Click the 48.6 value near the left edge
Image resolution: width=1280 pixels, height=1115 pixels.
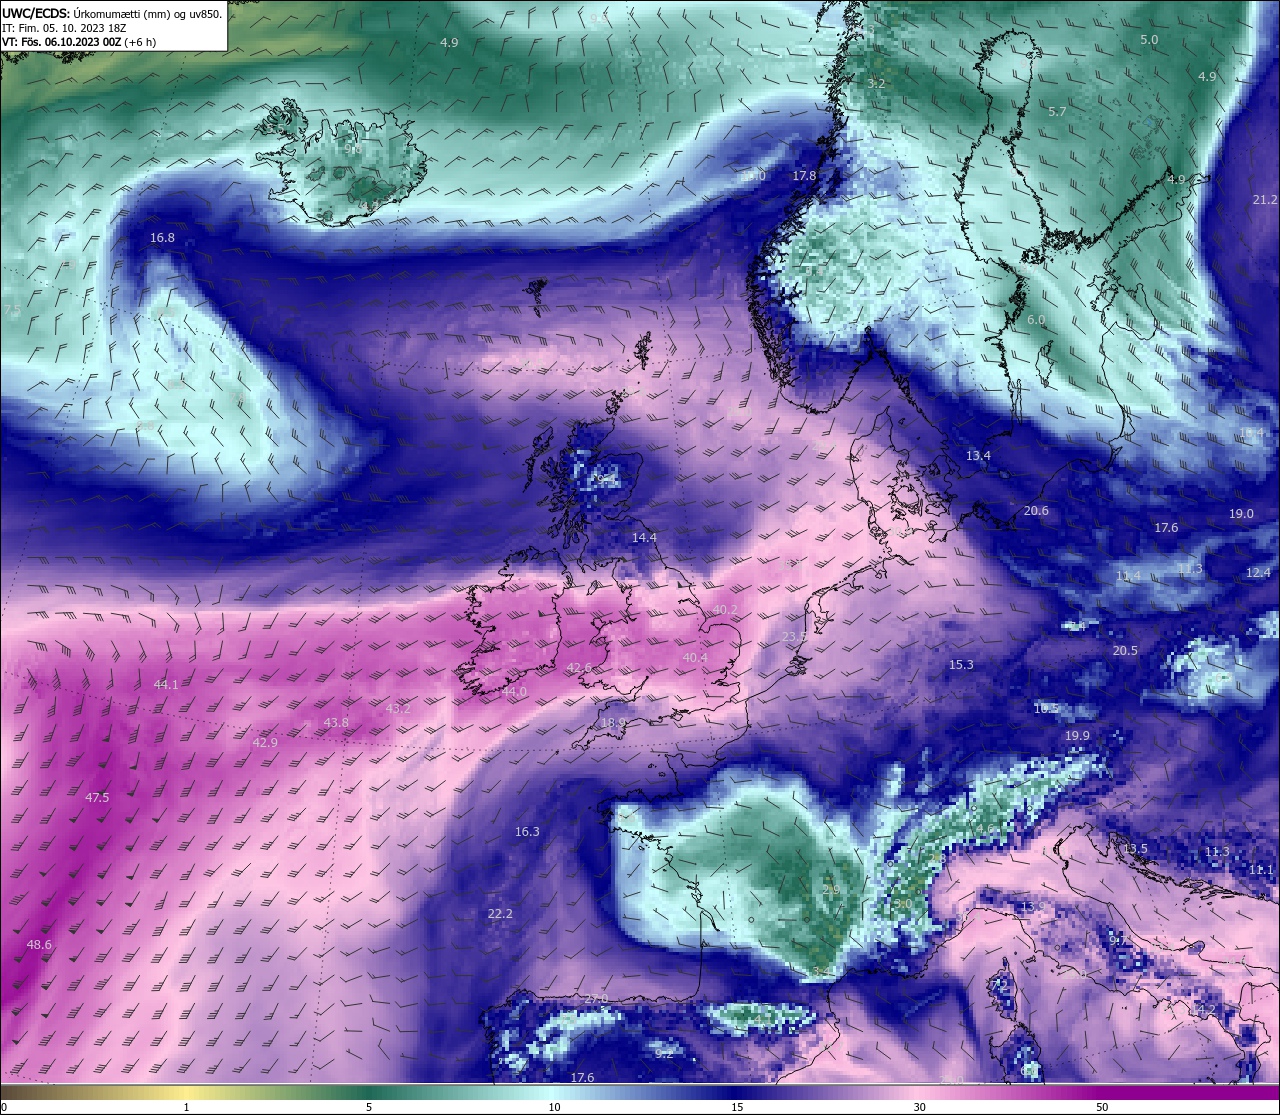(x=39, y=945)
